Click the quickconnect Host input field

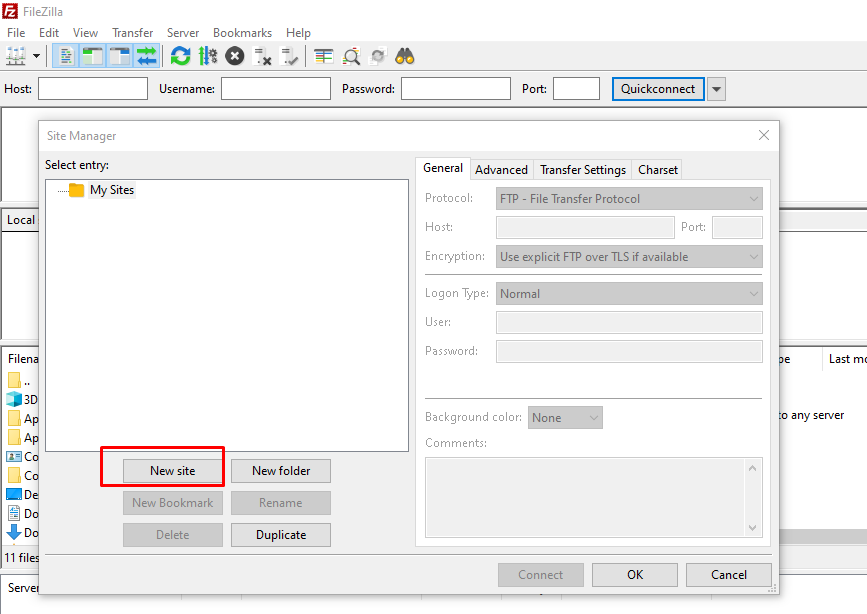(x=93, y=89)
